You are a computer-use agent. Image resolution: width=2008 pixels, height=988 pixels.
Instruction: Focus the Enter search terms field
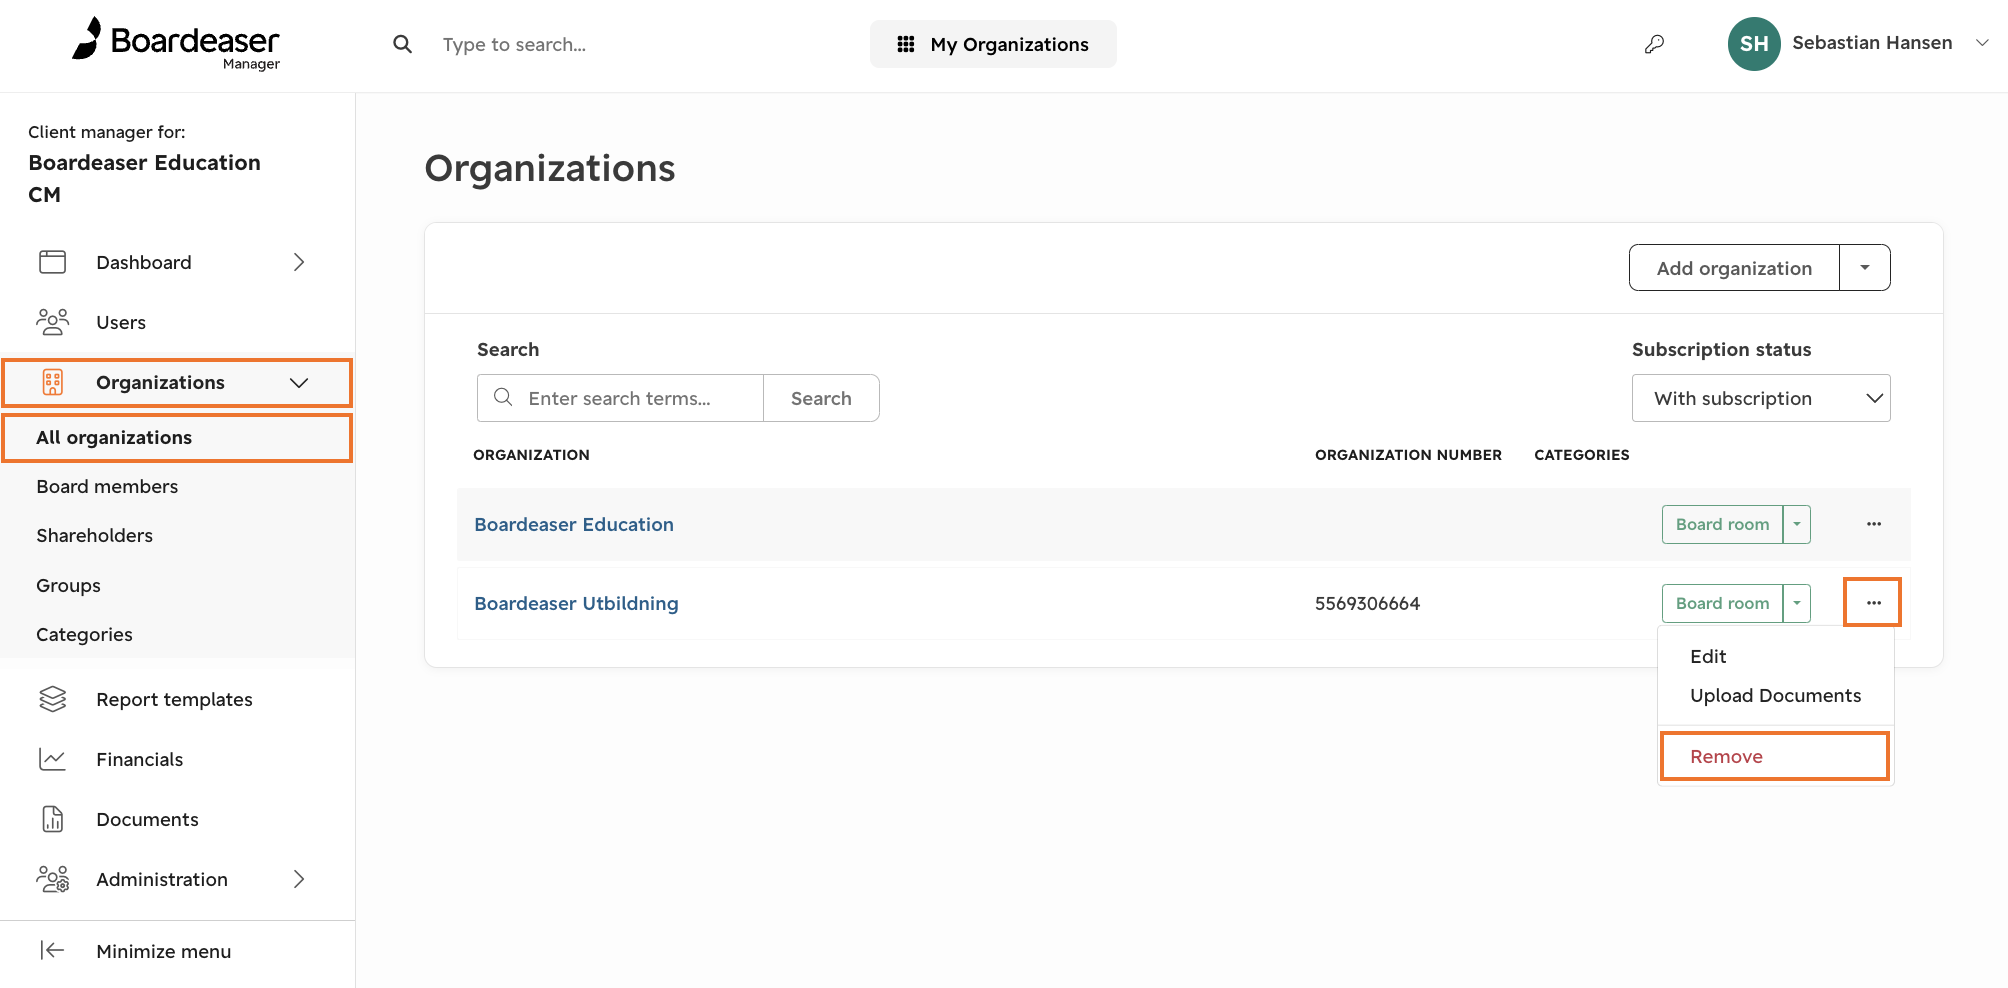[621, 398]
